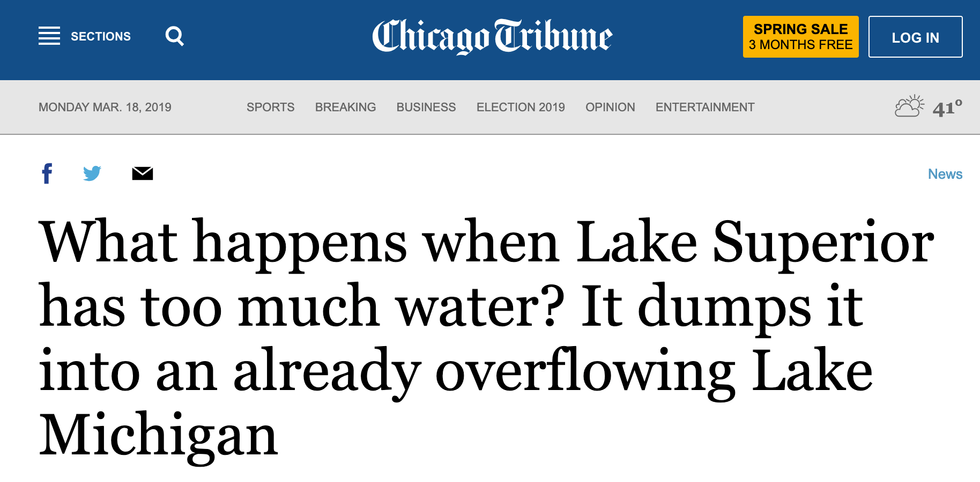Share article via email envelope icon
Screen dimensions: 980x482
tap(142, 174)
